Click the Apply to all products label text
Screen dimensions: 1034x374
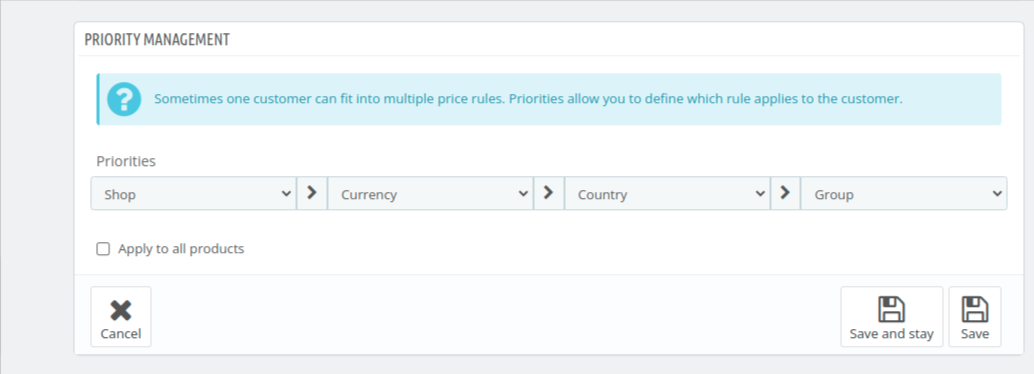pyautogui.click(x=181, y=249)
